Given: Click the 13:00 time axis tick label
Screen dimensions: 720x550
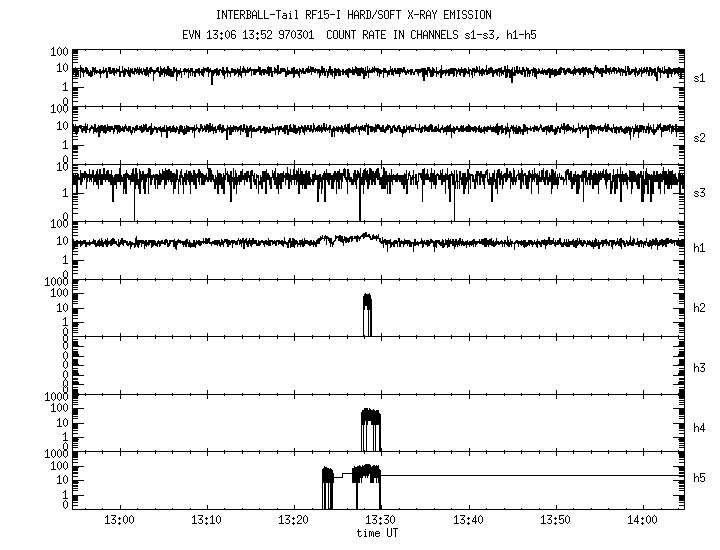Looking at the screenshot, I should point(119,521).
